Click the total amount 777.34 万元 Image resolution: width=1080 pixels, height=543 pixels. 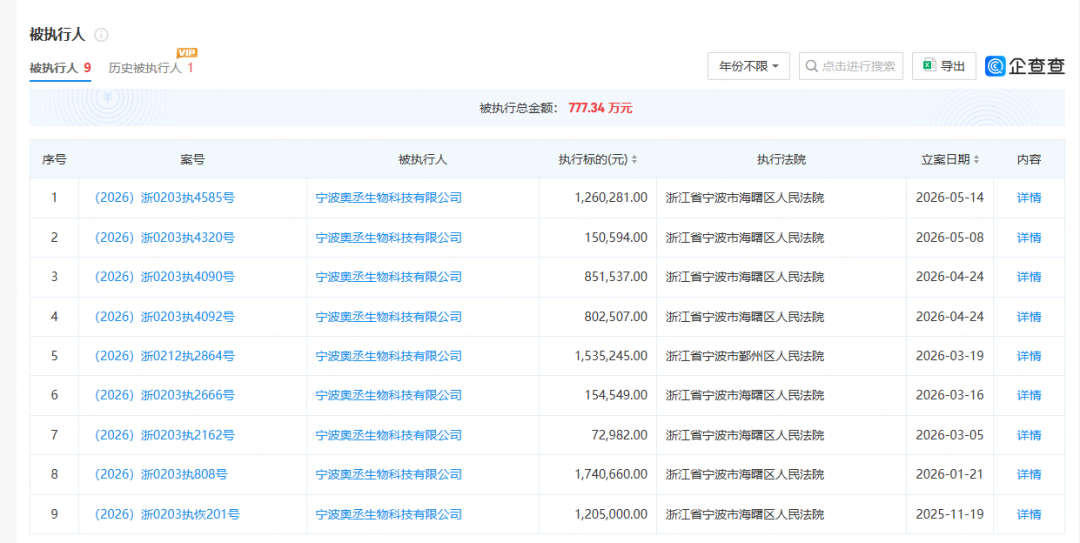(x=601, y=108)
